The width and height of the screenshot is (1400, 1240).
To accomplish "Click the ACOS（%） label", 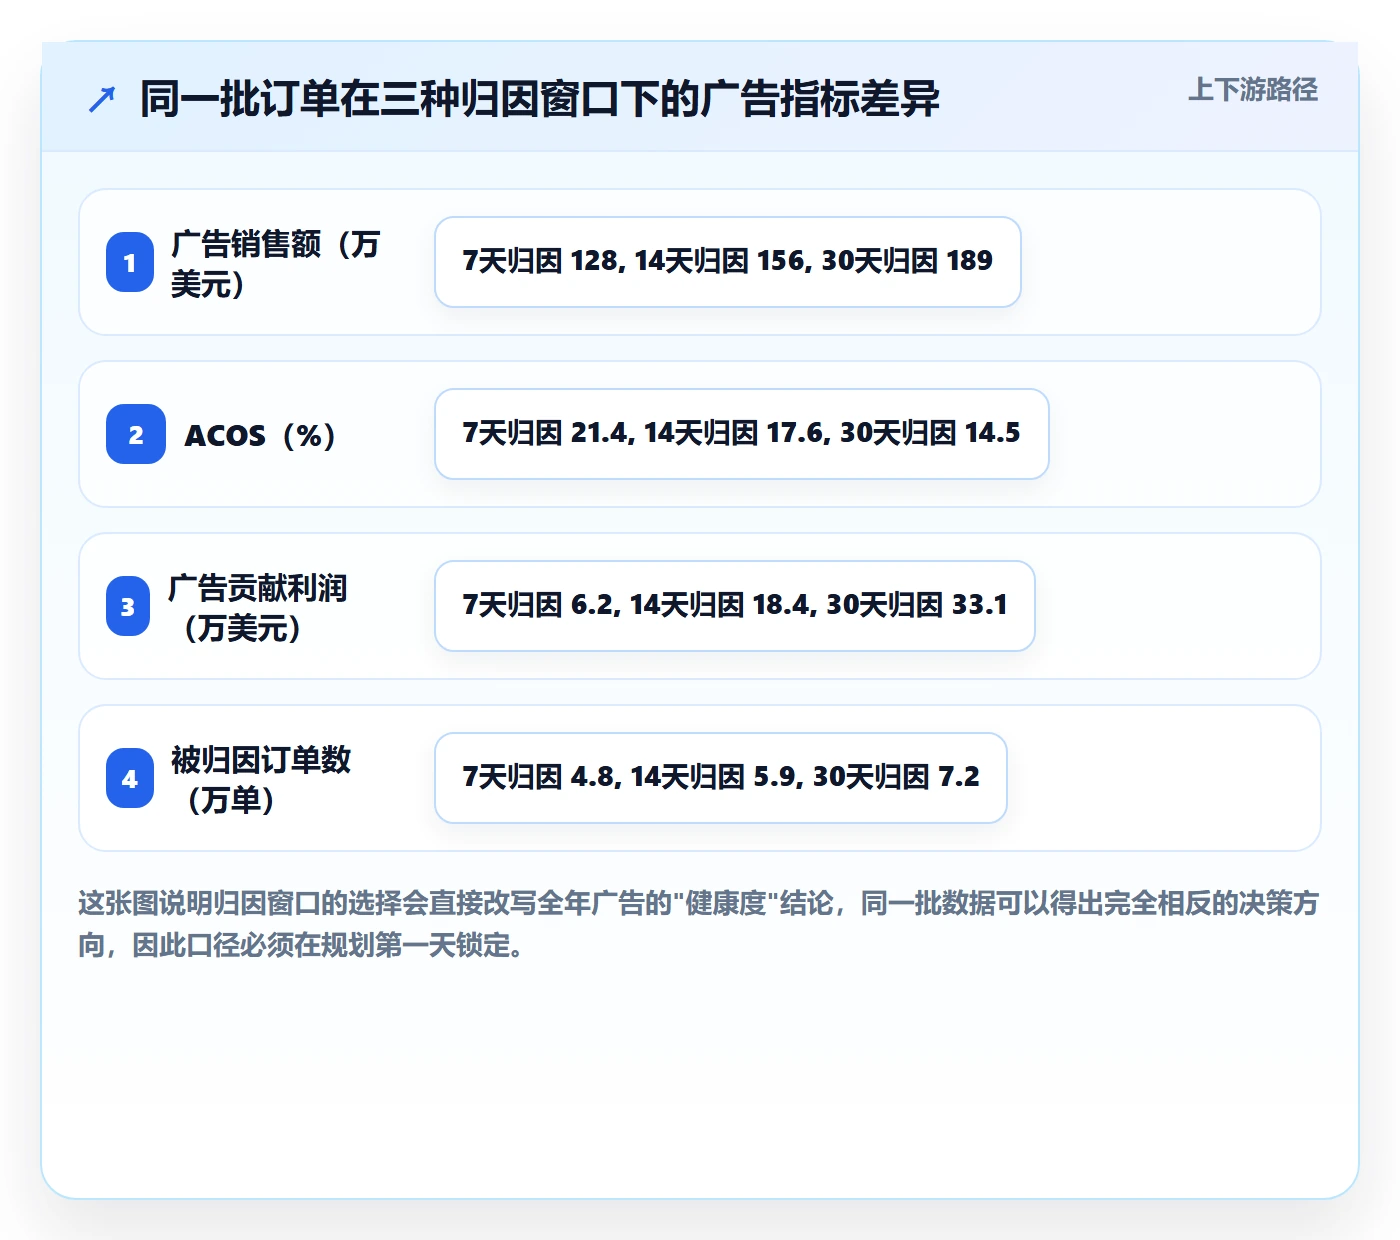I will point(260,435).
